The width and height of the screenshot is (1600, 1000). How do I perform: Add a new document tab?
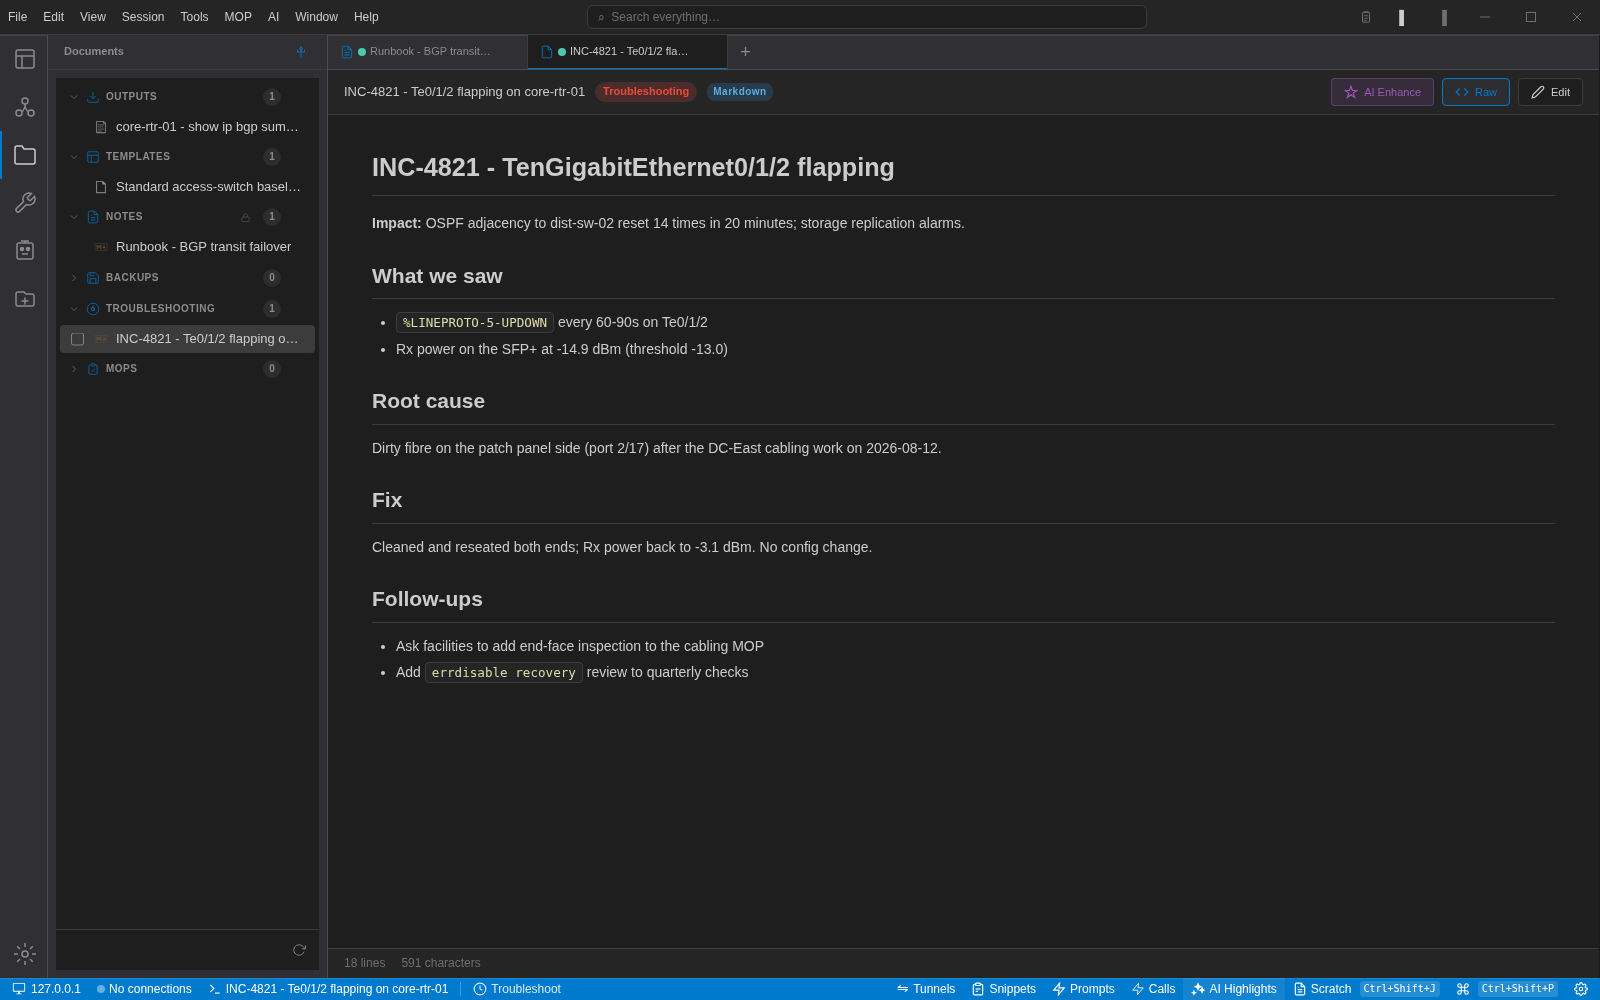coord(745,52)
